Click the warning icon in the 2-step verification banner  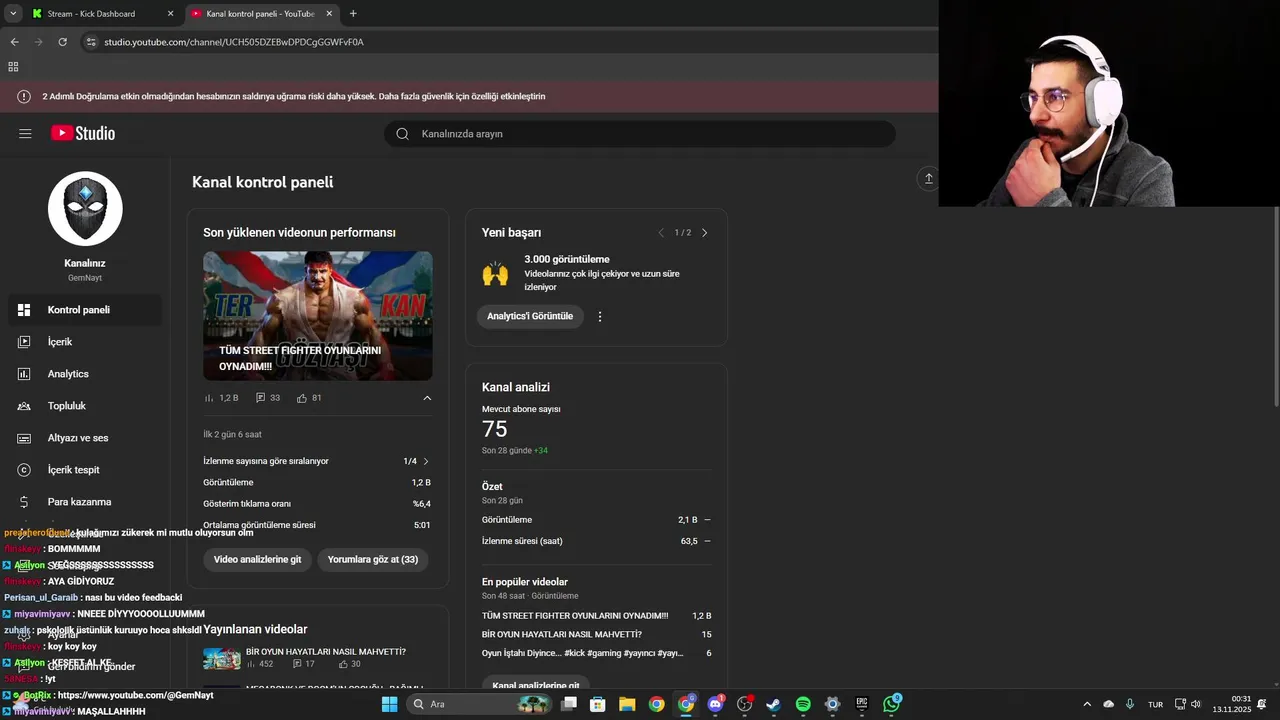point(24,96)
